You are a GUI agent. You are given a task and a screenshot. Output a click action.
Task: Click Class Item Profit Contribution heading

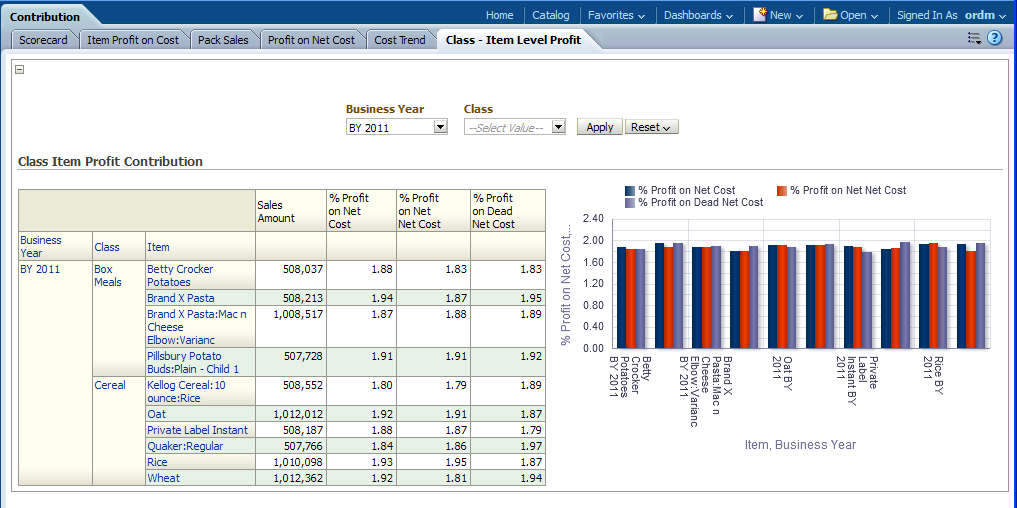pos(110,162)
